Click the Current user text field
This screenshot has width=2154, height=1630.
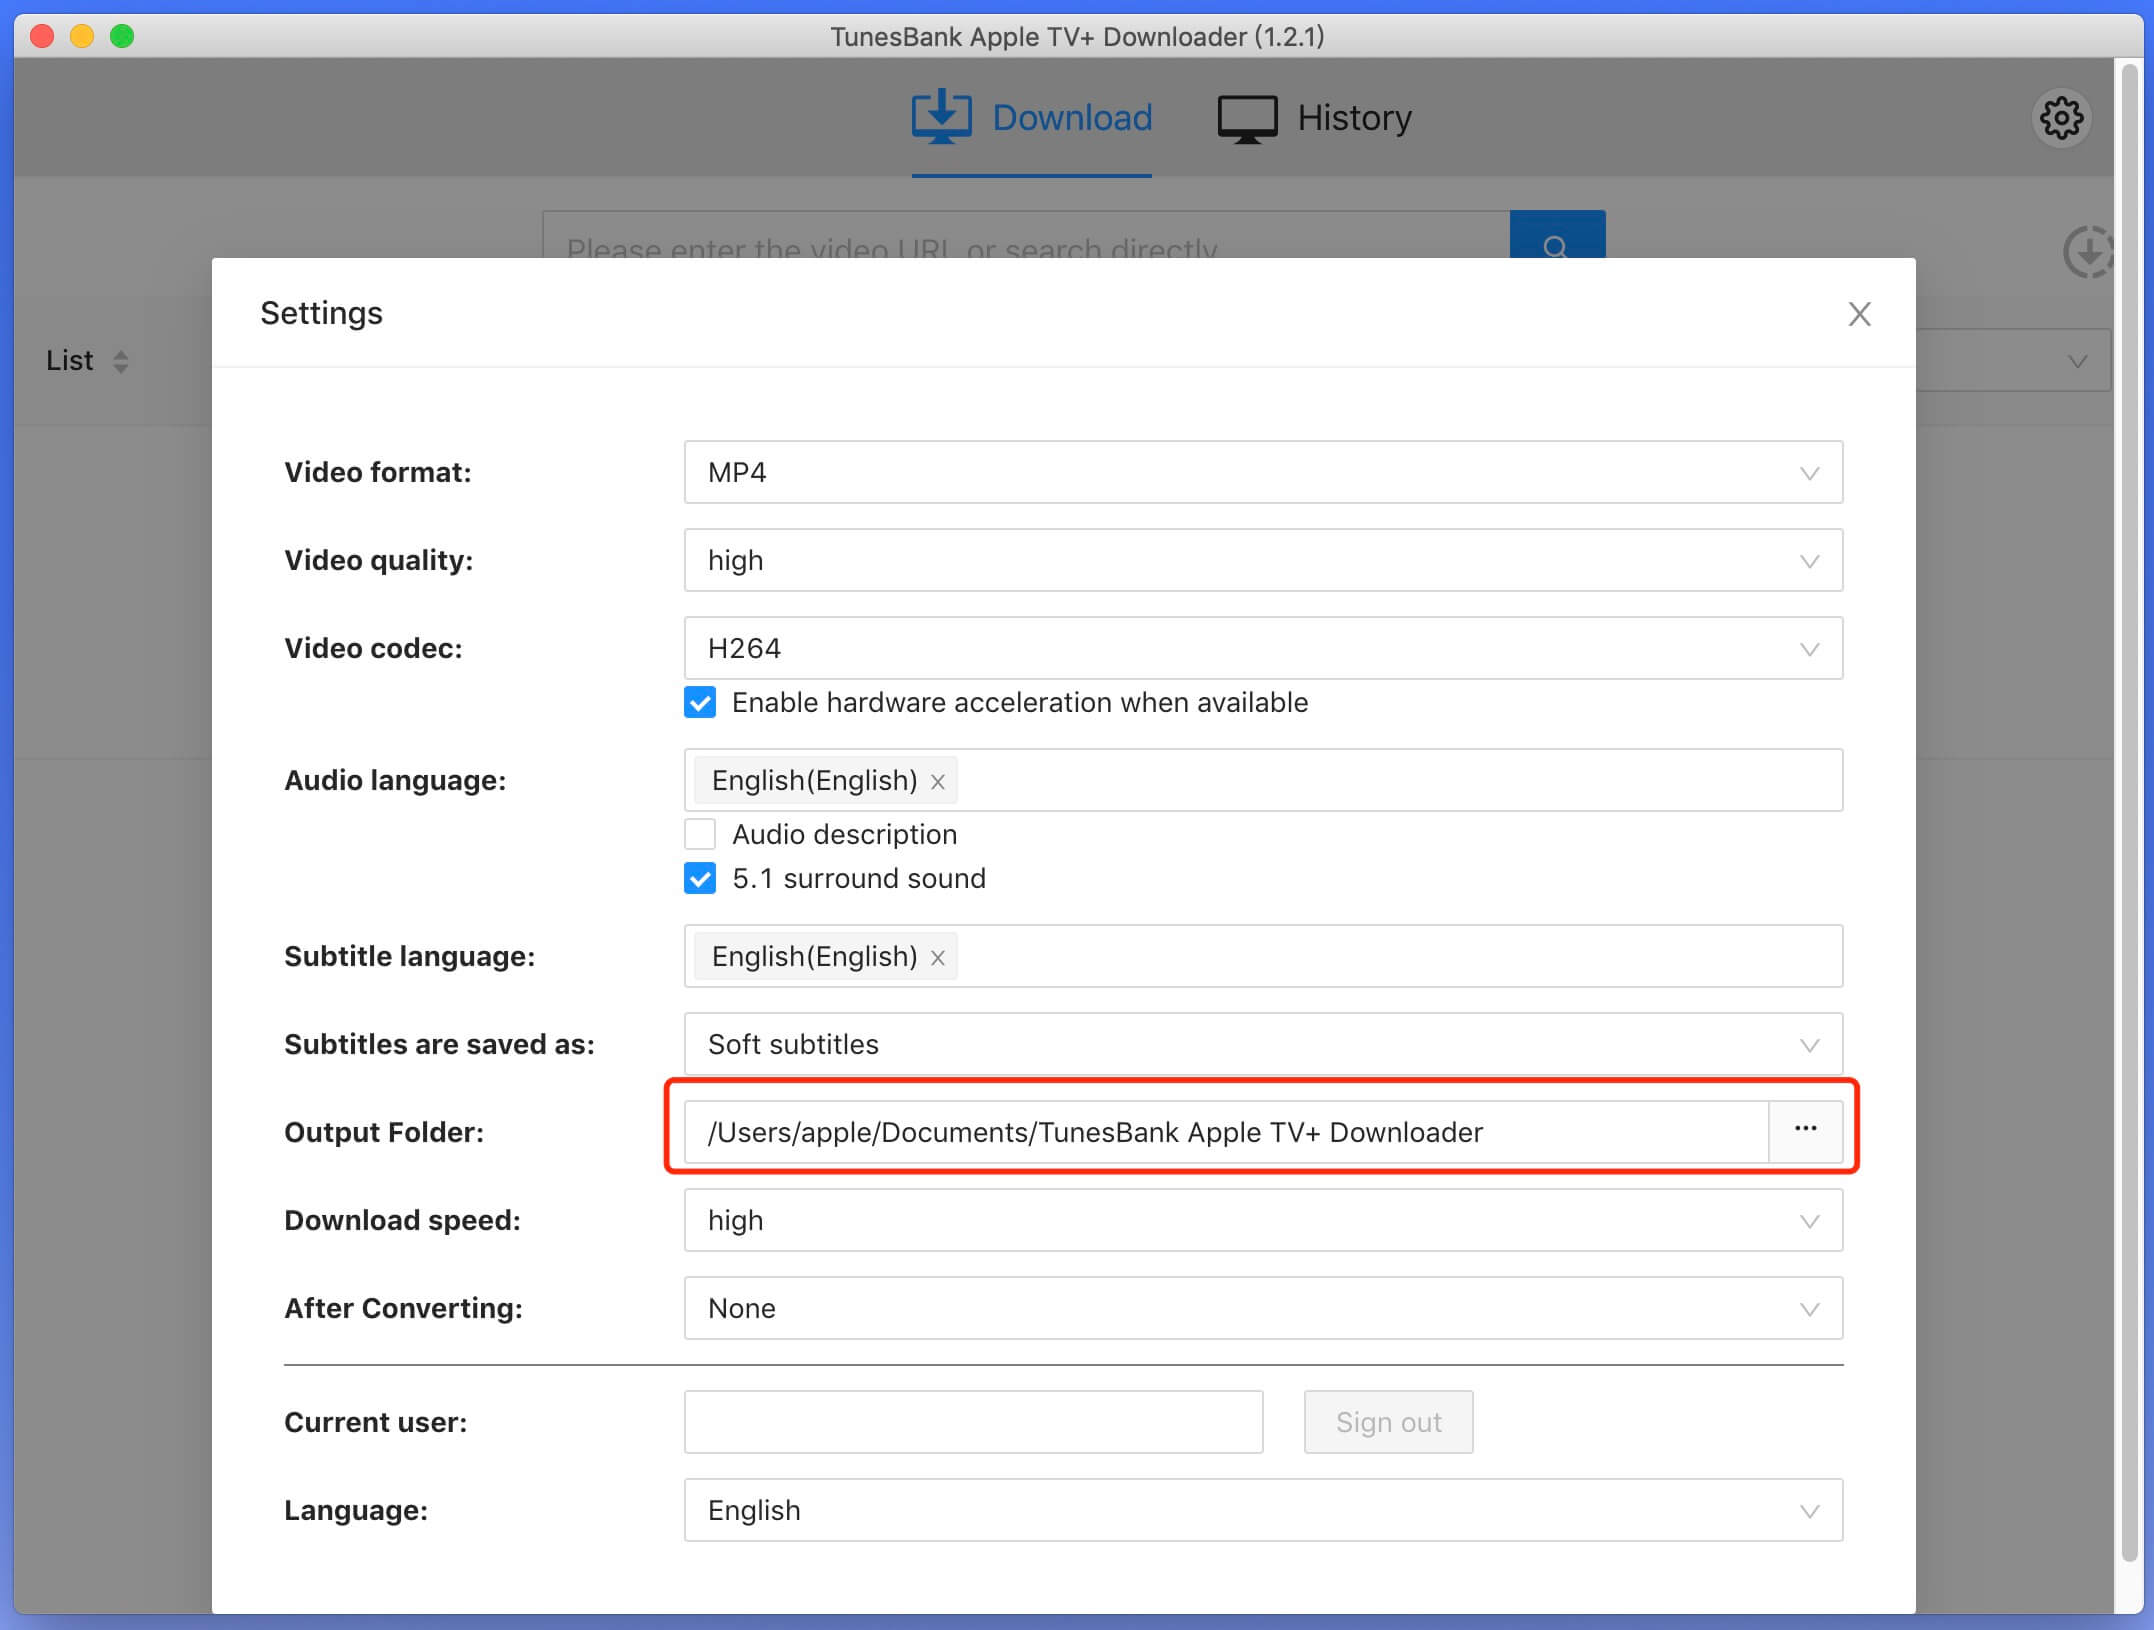(x=973, y=1422)
